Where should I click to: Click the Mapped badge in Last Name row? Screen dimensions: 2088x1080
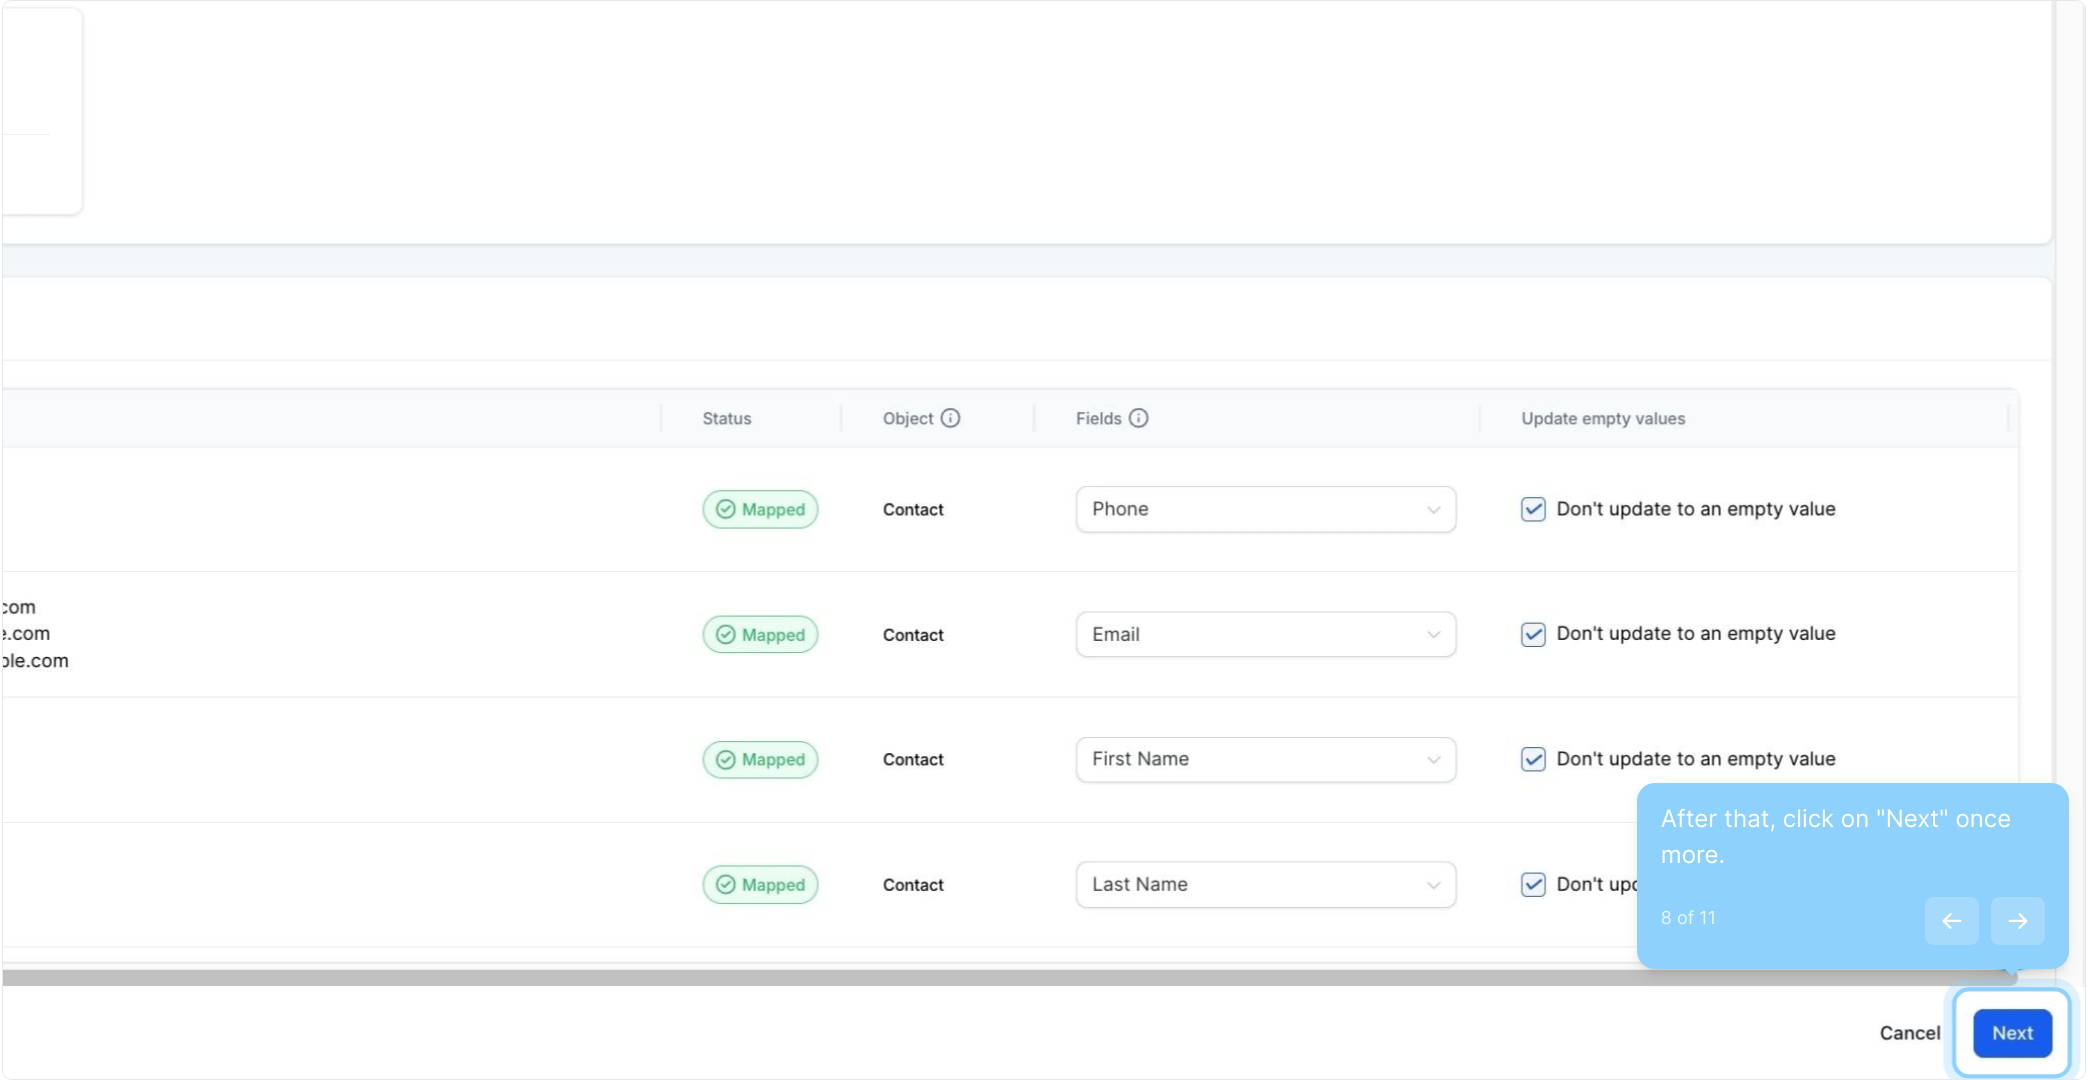[760, 885]
